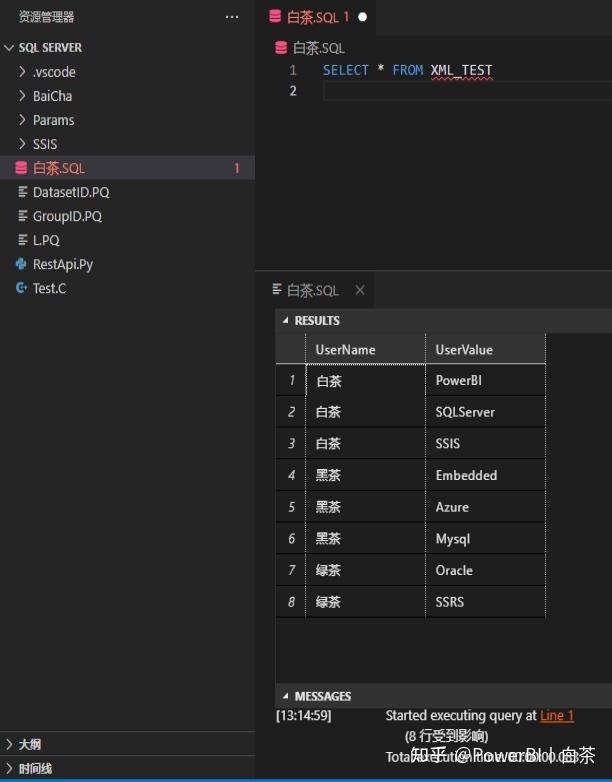Open the explorer more actions ellipsis
Viewport: 612px width, 782px height.
pos(232,17)
